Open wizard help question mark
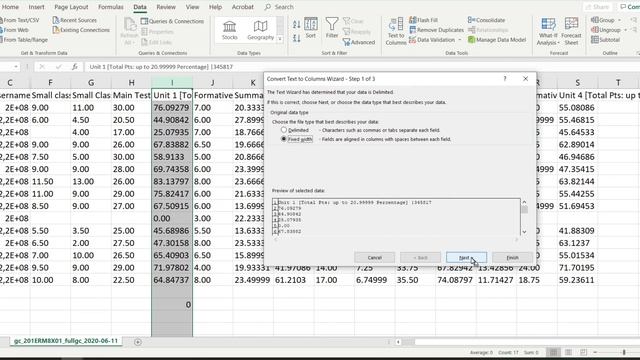The height and width of the screenshot is (360, 640). (505, 79)
